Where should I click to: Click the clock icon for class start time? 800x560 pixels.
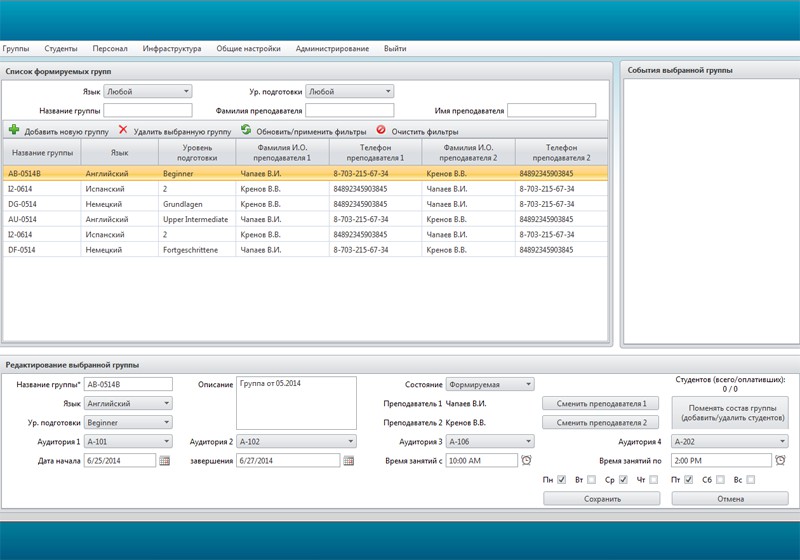(x=527, y=461)
